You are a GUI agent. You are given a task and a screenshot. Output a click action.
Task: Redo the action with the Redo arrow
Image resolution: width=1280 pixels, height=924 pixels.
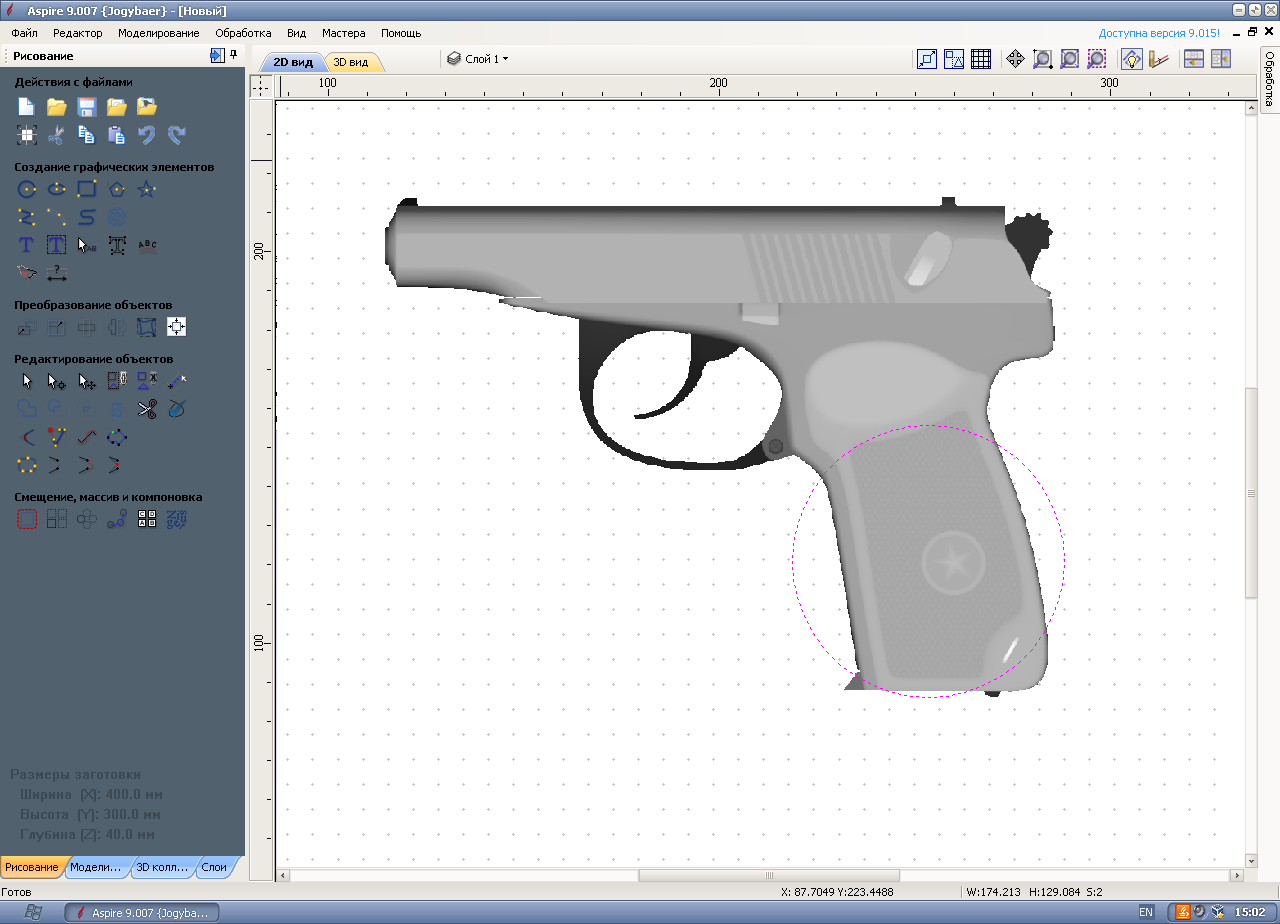tap(177, 134)
